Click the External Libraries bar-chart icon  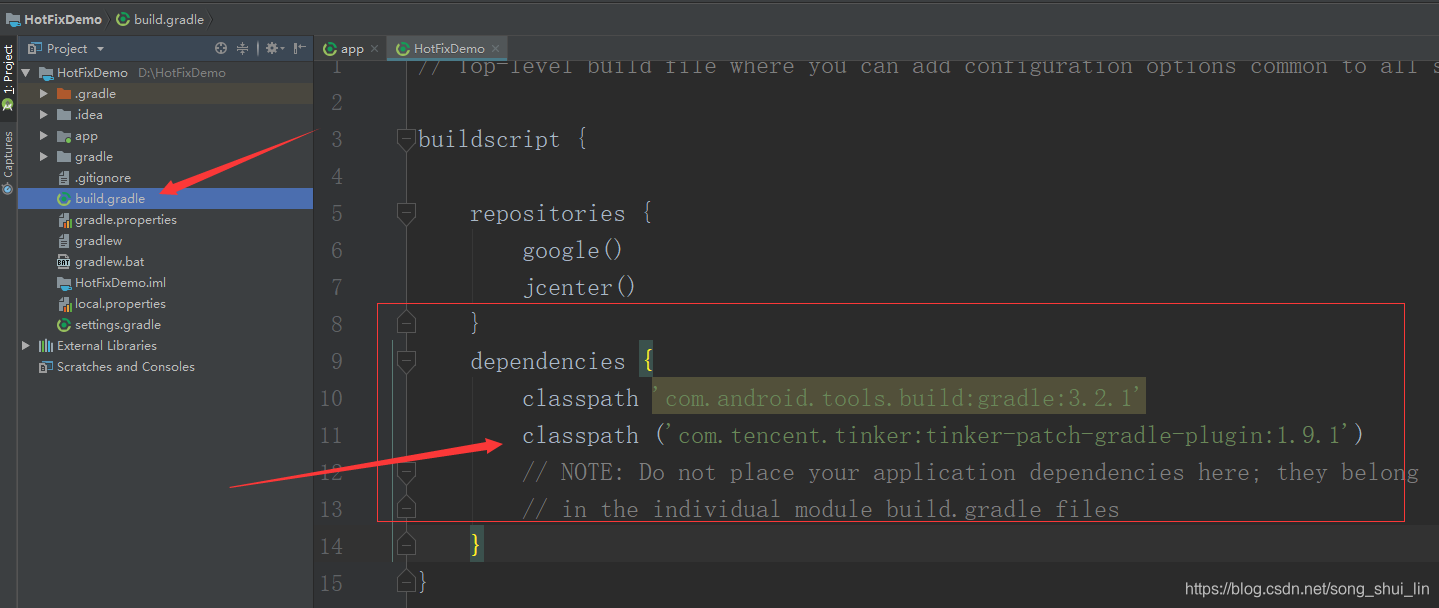click(46, 346)
